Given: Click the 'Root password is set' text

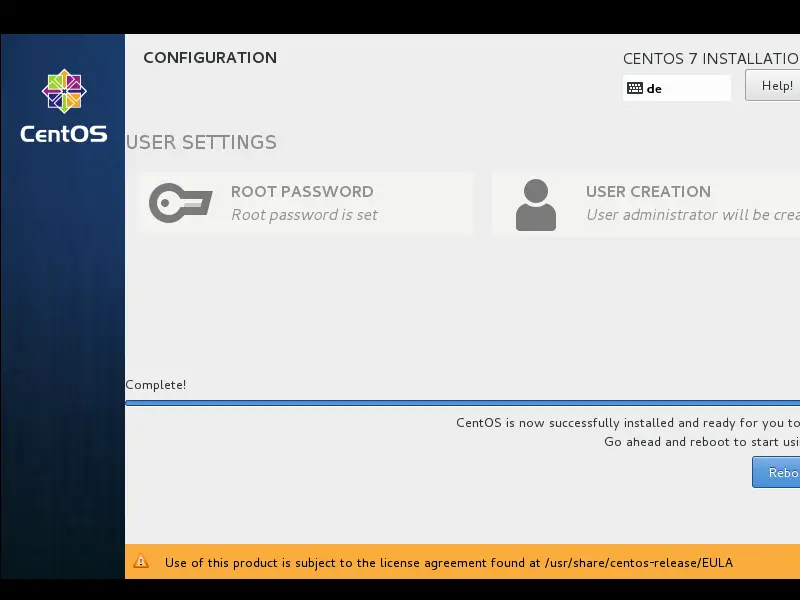Looking at the screenshot, I should 304,215.
